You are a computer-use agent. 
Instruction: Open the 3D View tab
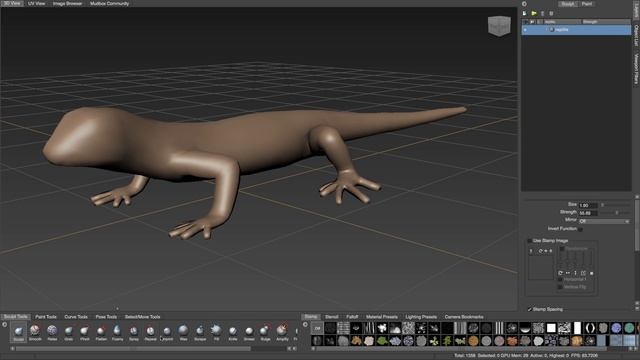tap(12, 3)
